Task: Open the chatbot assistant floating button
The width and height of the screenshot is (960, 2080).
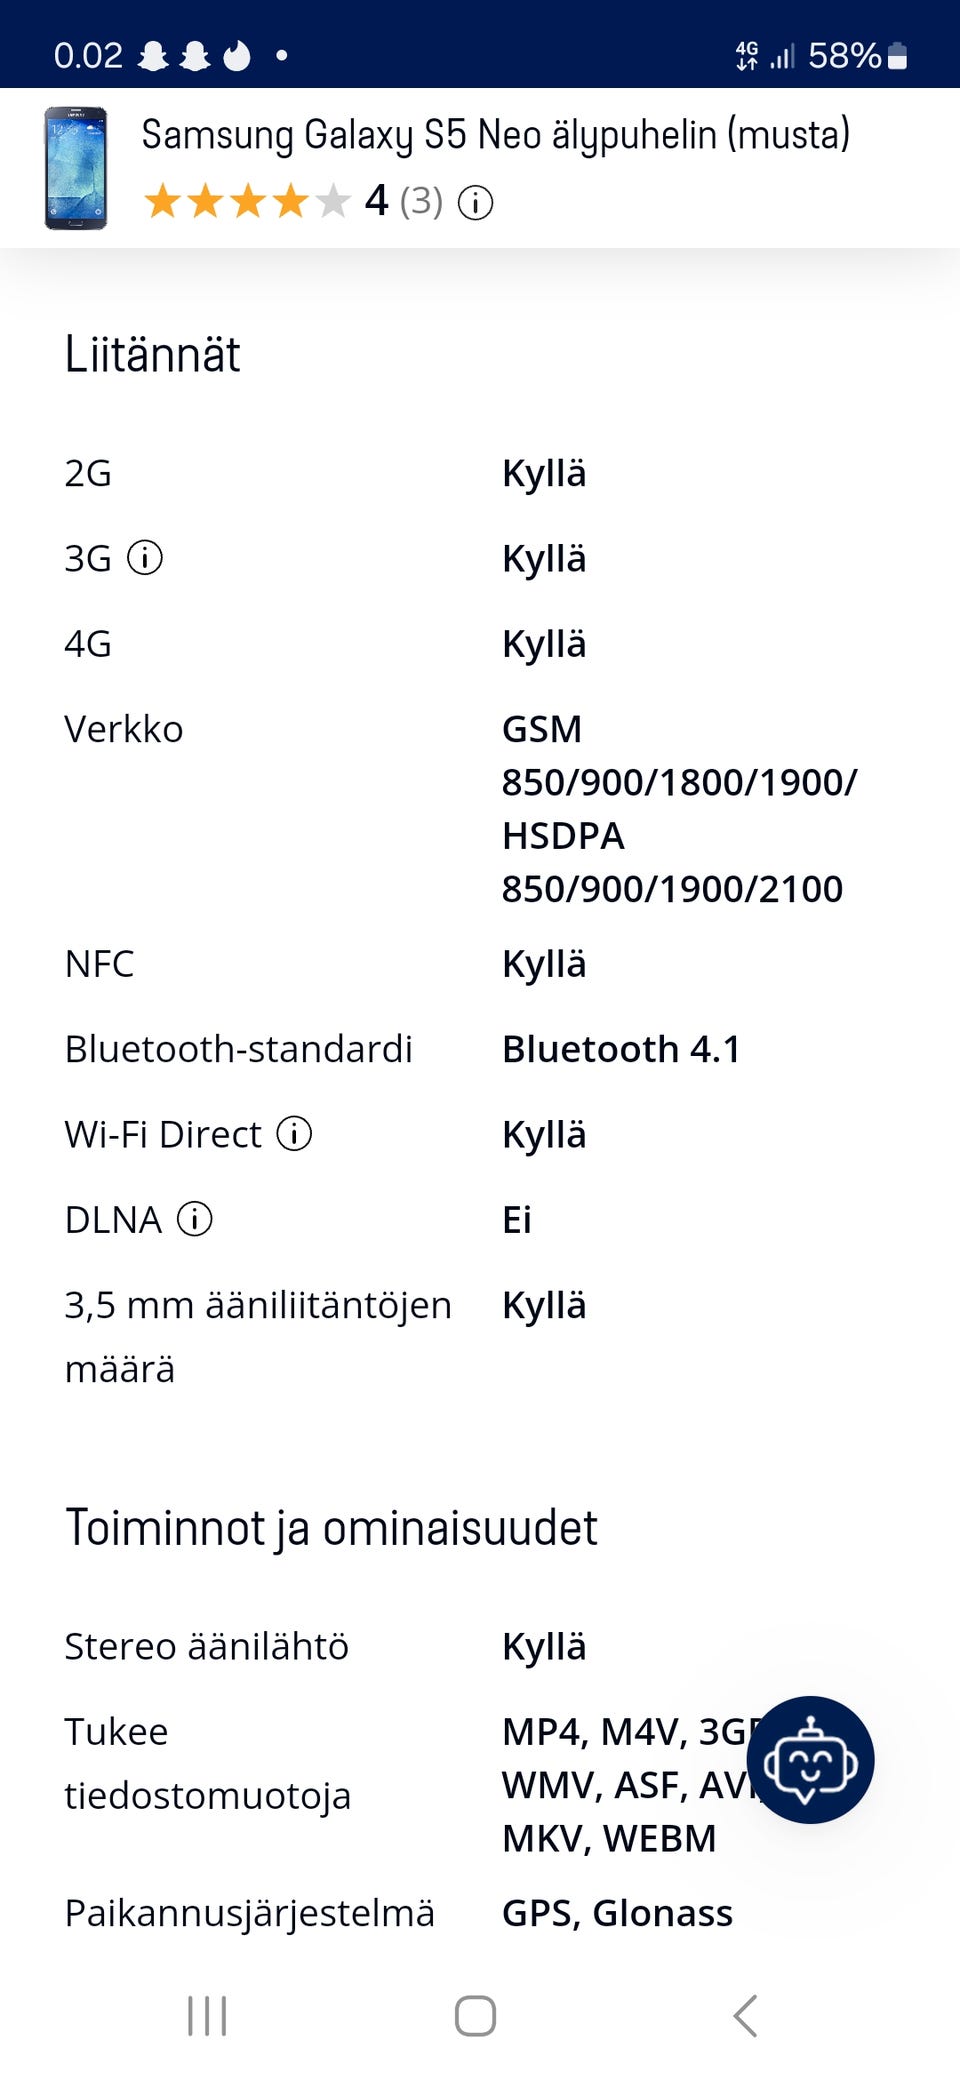Action: [810, 1759]
